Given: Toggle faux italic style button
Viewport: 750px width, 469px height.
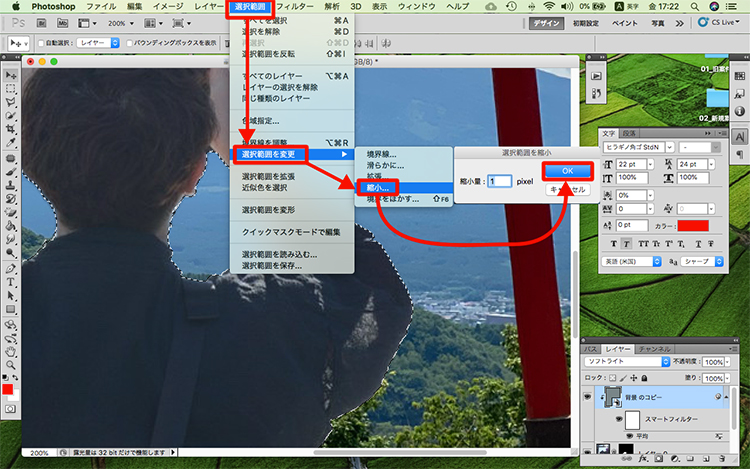Looking at the screenshot, I should coord(626,244).
